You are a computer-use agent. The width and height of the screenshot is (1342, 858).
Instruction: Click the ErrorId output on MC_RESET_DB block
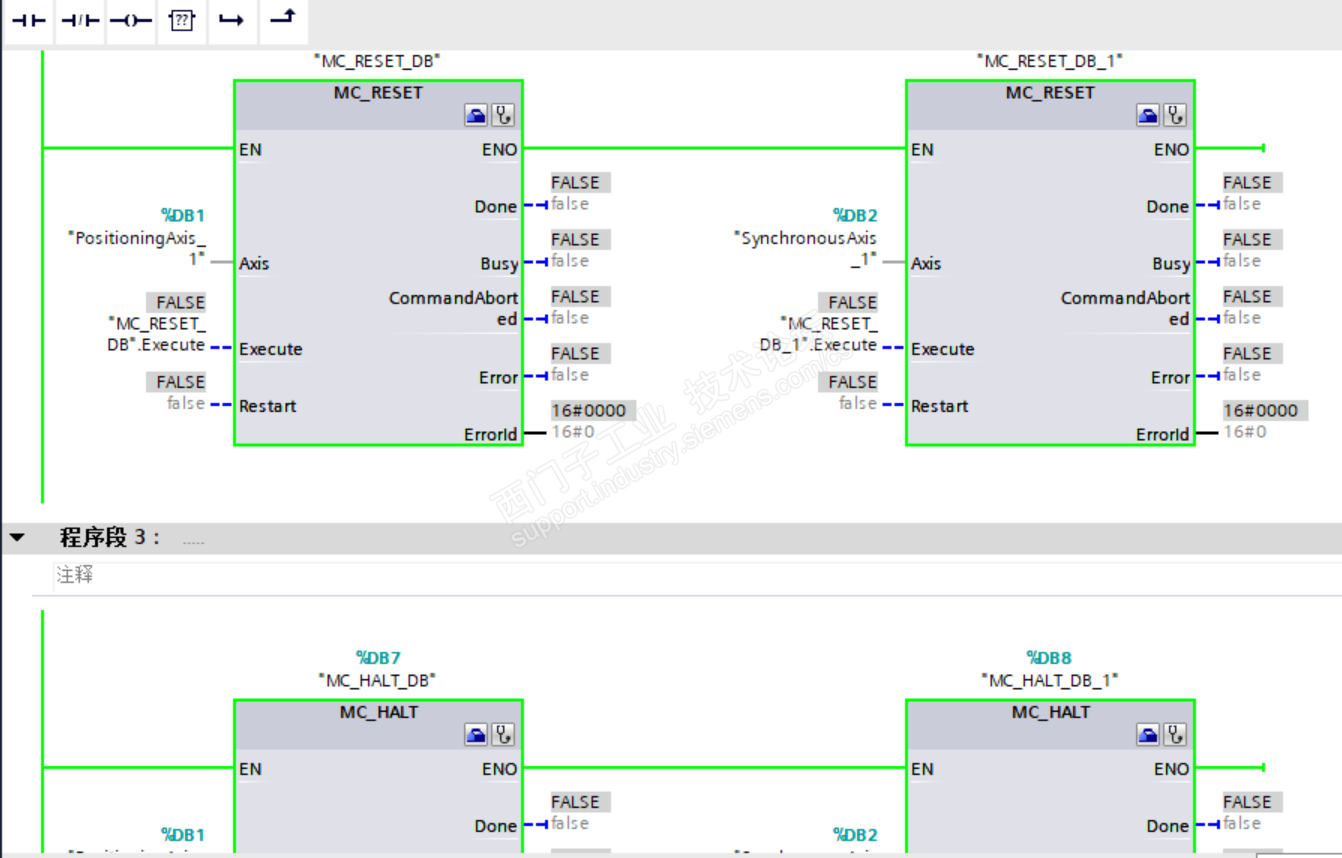pos(491,434)
